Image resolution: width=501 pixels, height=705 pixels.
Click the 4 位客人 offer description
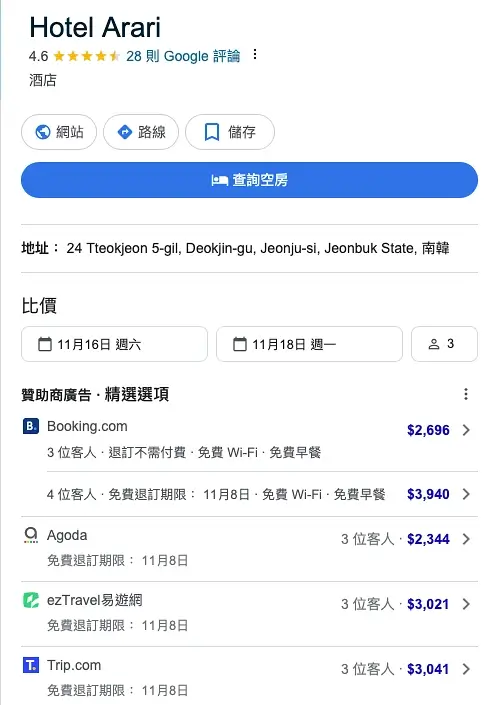coord(216,494)
